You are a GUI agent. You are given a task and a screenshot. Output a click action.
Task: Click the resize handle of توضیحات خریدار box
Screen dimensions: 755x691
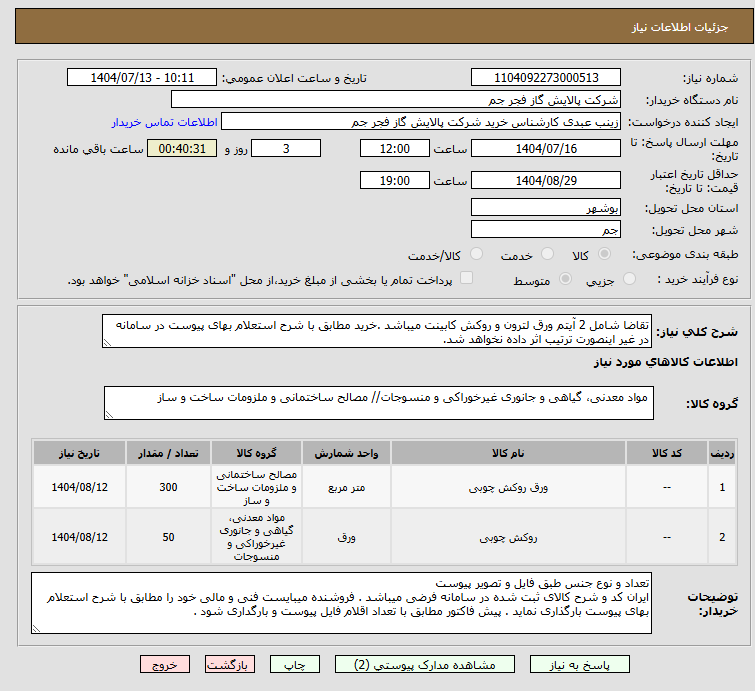36,628
